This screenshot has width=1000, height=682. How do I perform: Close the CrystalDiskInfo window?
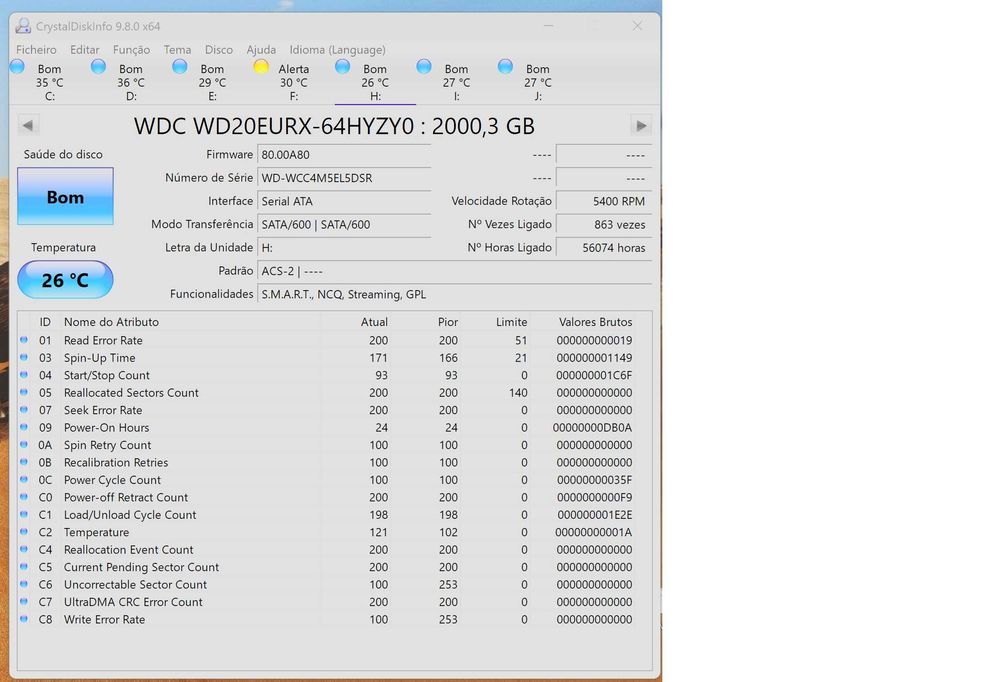(x=637, y=26)
